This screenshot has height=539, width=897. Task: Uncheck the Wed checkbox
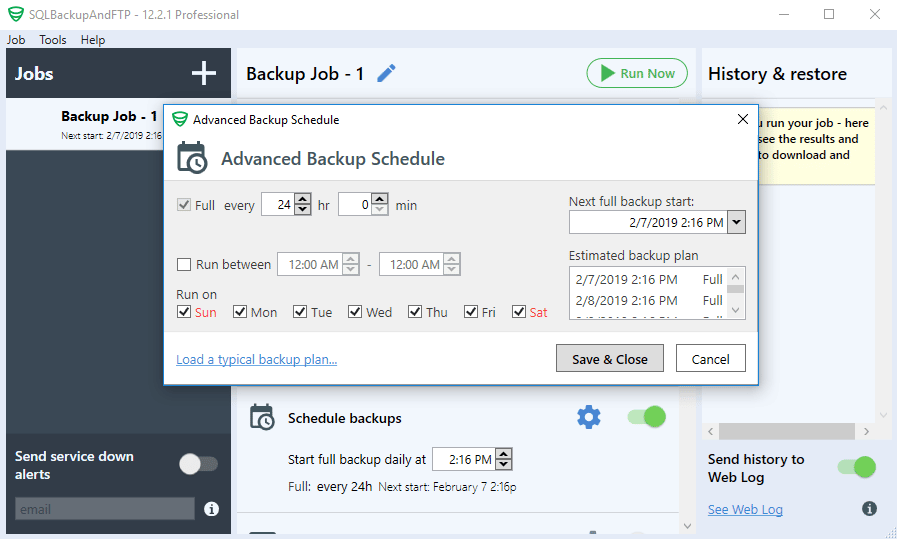coord(355,312)
